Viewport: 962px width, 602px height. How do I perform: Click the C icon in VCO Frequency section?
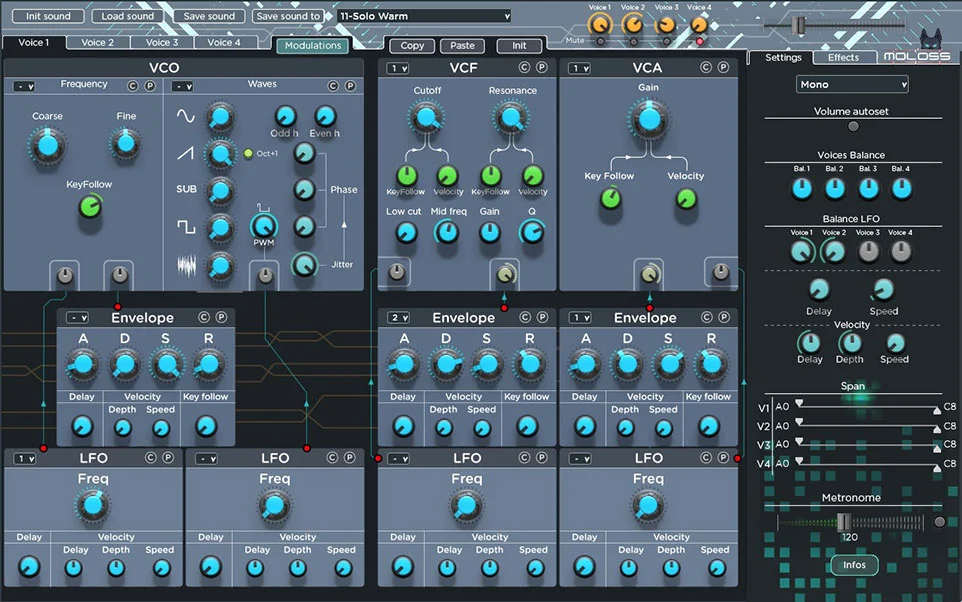coord(134,86)
